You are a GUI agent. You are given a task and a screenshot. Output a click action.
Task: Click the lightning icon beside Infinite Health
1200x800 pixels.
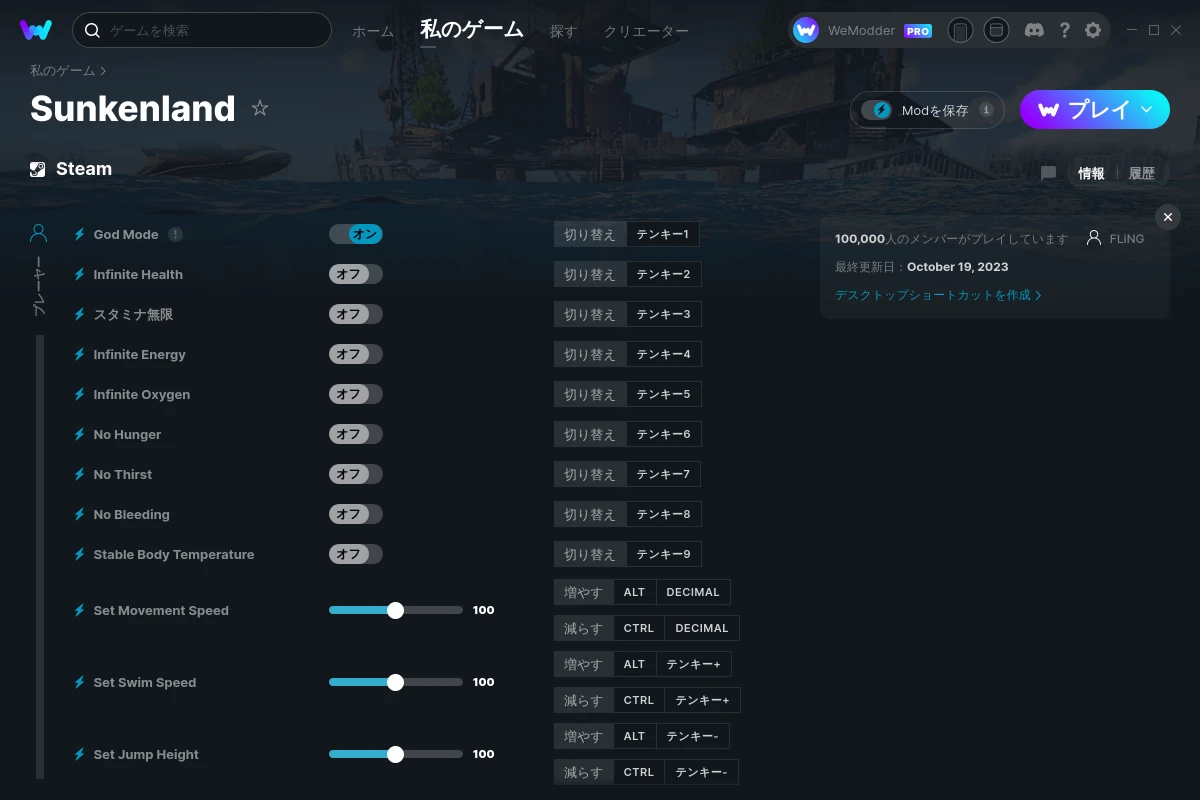click(x=80, y=274)
